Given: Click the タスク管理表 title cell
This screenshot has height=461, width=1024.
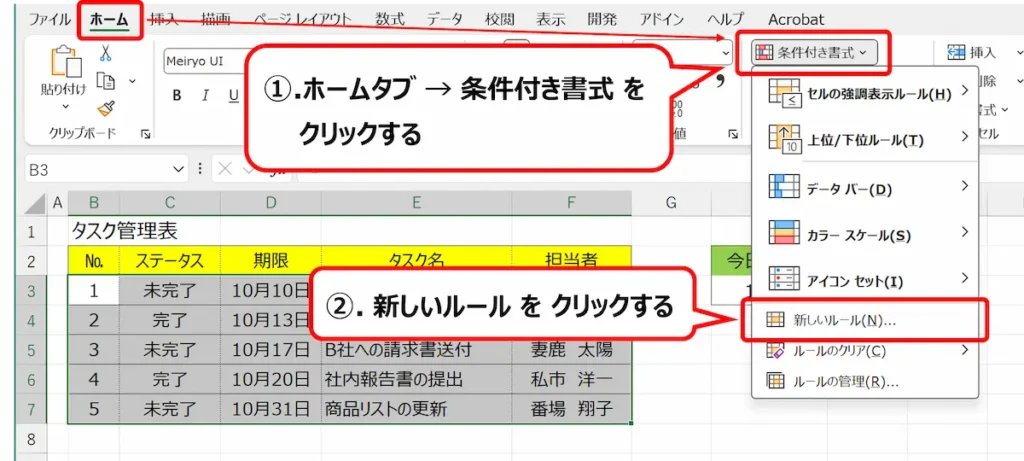Looking at the screenshot, I should (124, 230).
